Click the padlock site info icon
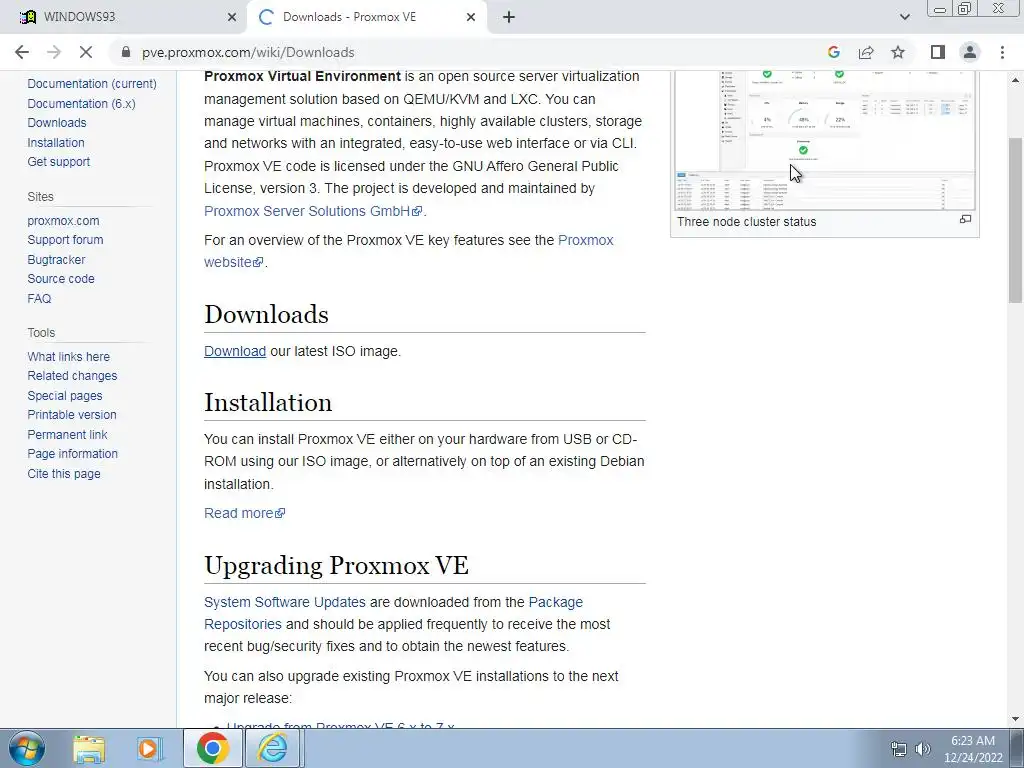The height and width of the screenshot is (768, 1024). point(126,52)
